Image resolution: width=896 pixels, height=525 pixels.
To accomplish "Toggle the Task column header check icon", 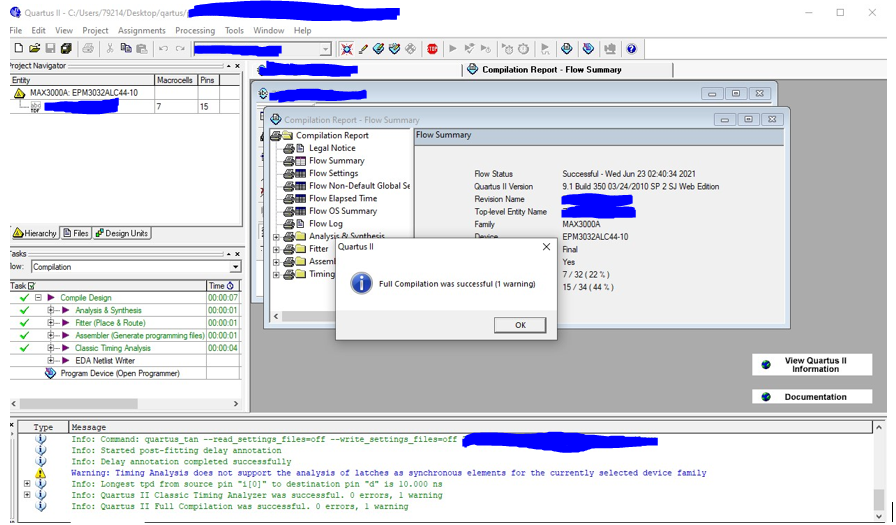I will (32, 286).
